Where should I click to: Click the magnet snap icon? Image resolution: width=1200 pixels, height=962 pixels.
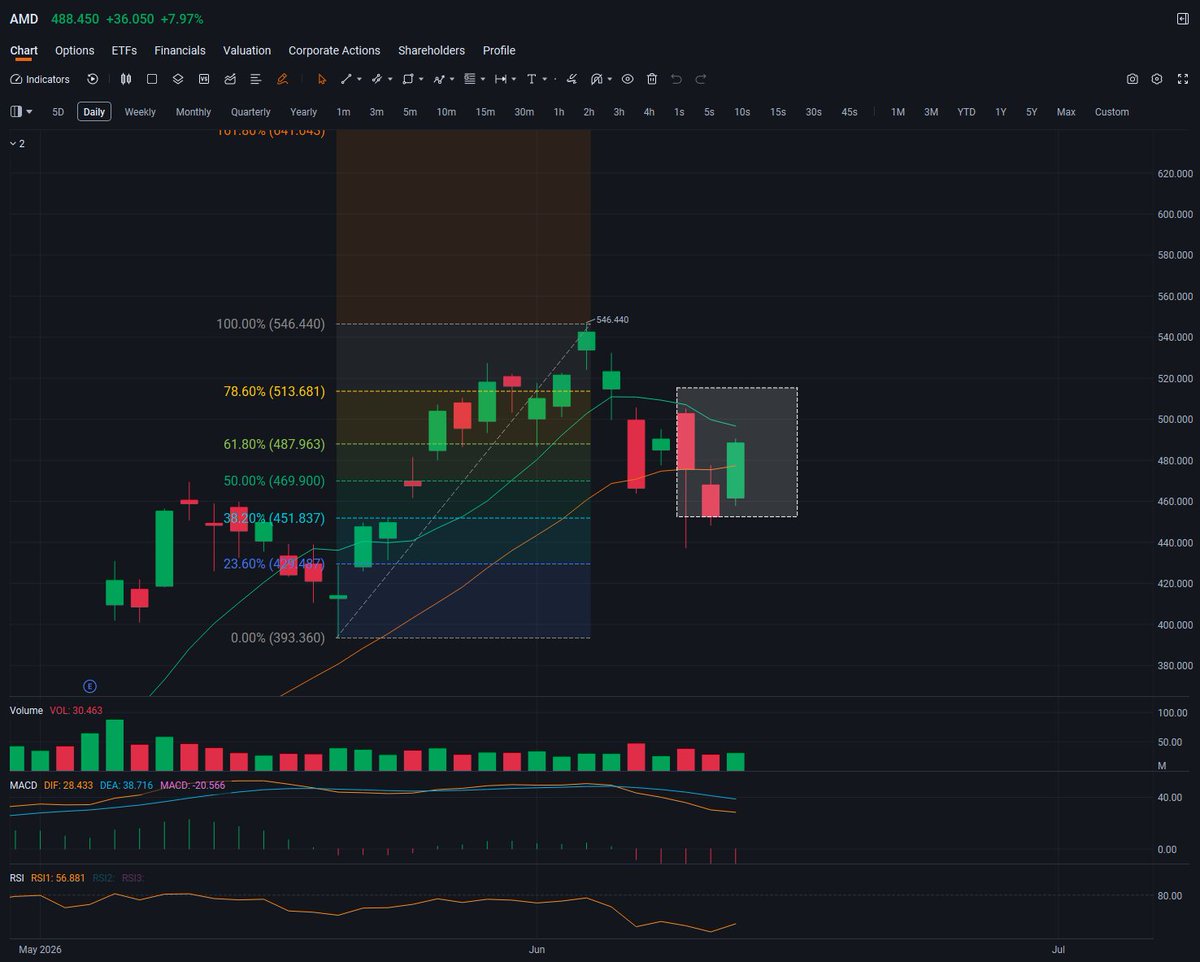(596, 79)
